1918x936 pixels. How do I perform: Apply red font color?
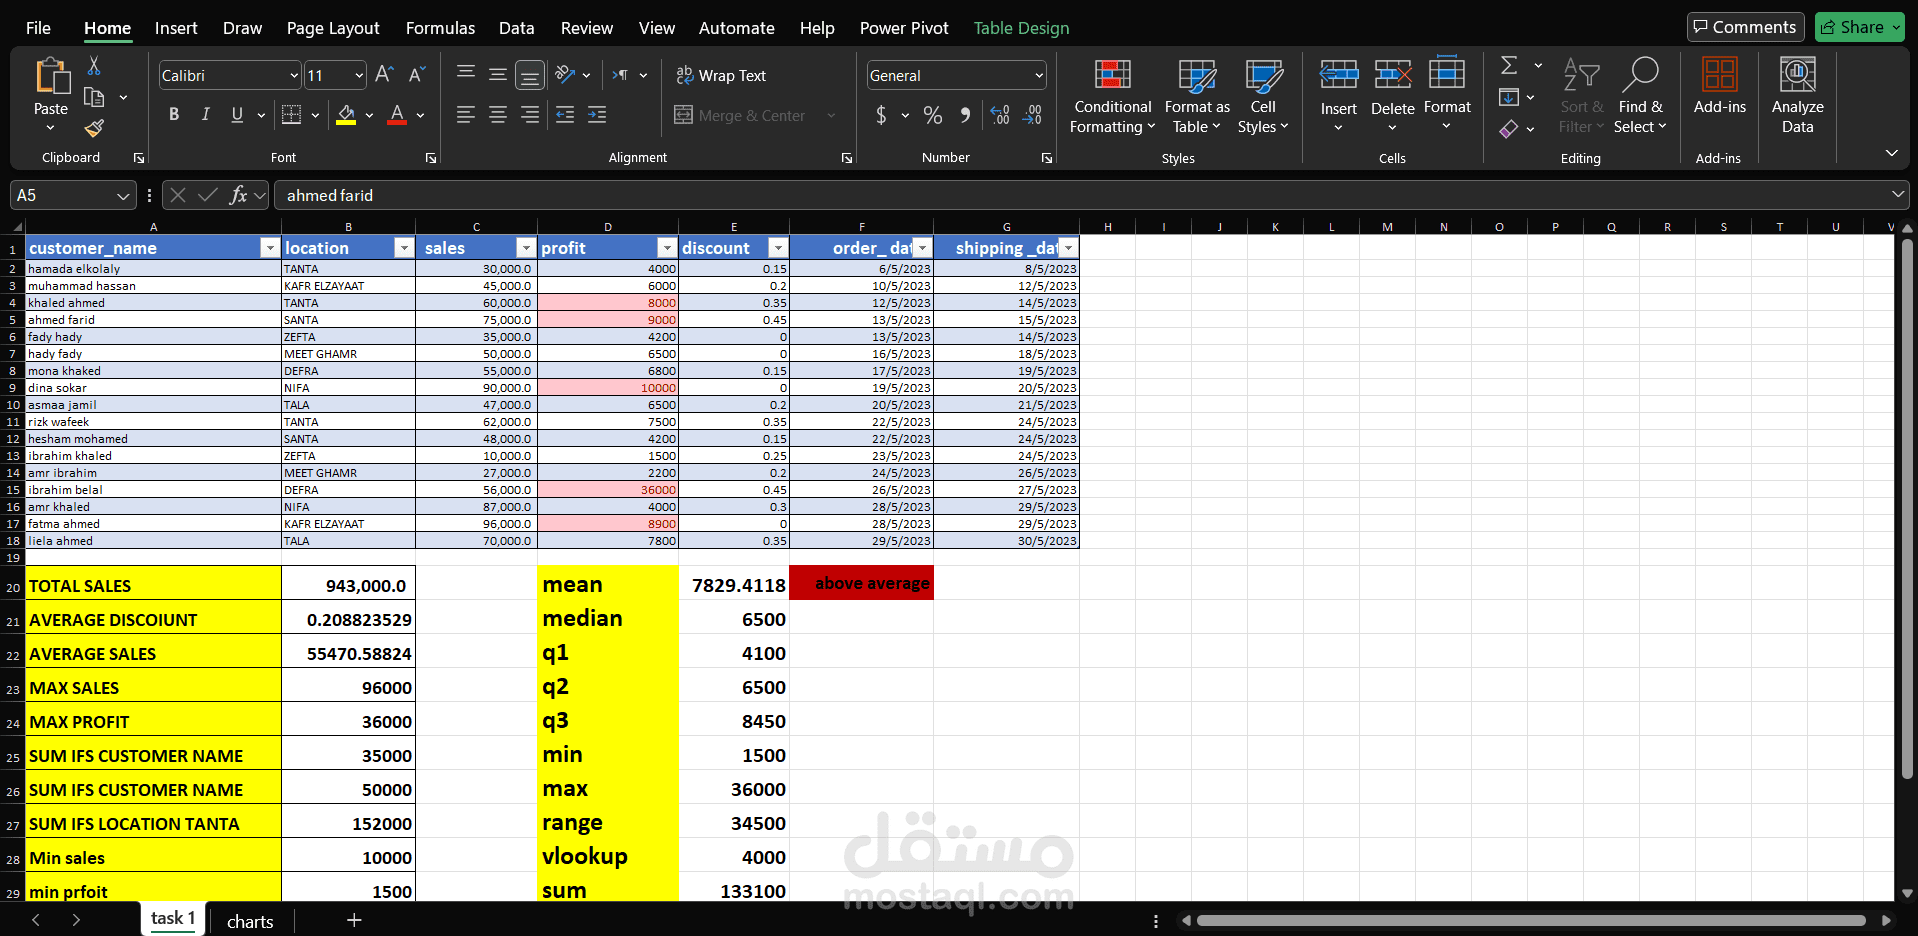pos(397,115)
